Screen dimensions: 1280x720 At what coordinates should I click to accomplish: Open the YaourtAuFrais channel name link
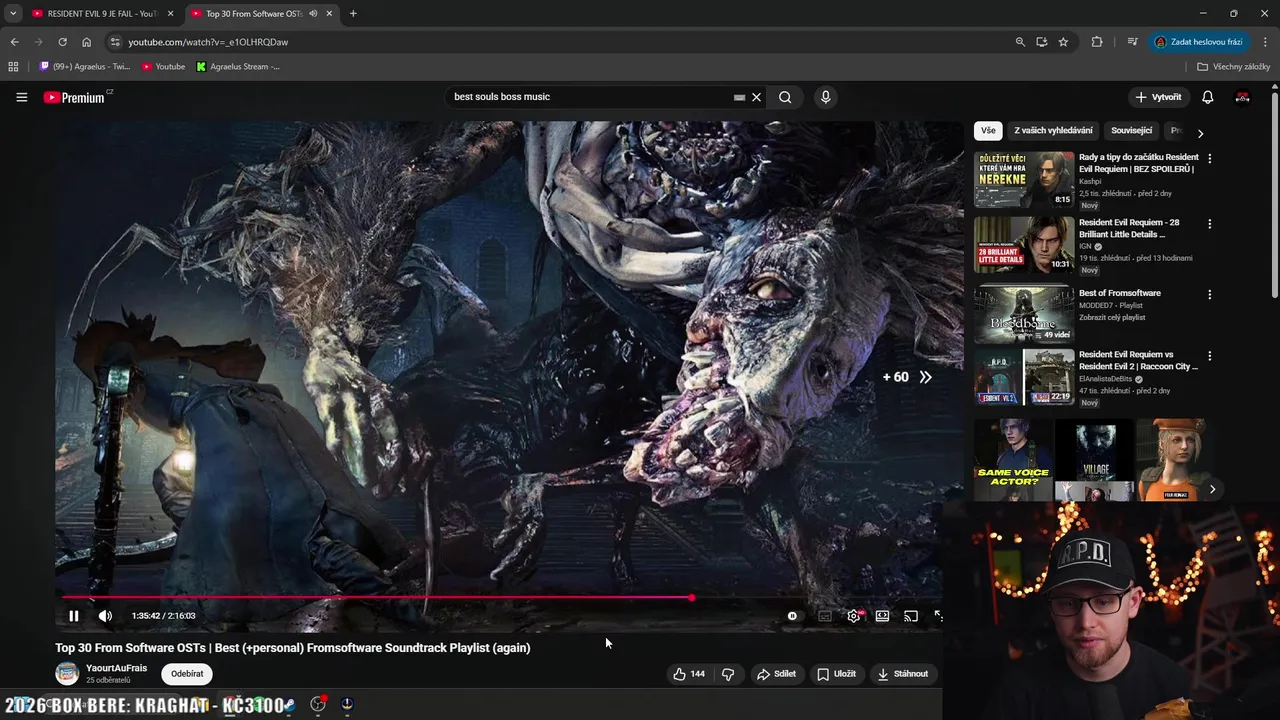point(116,668)
